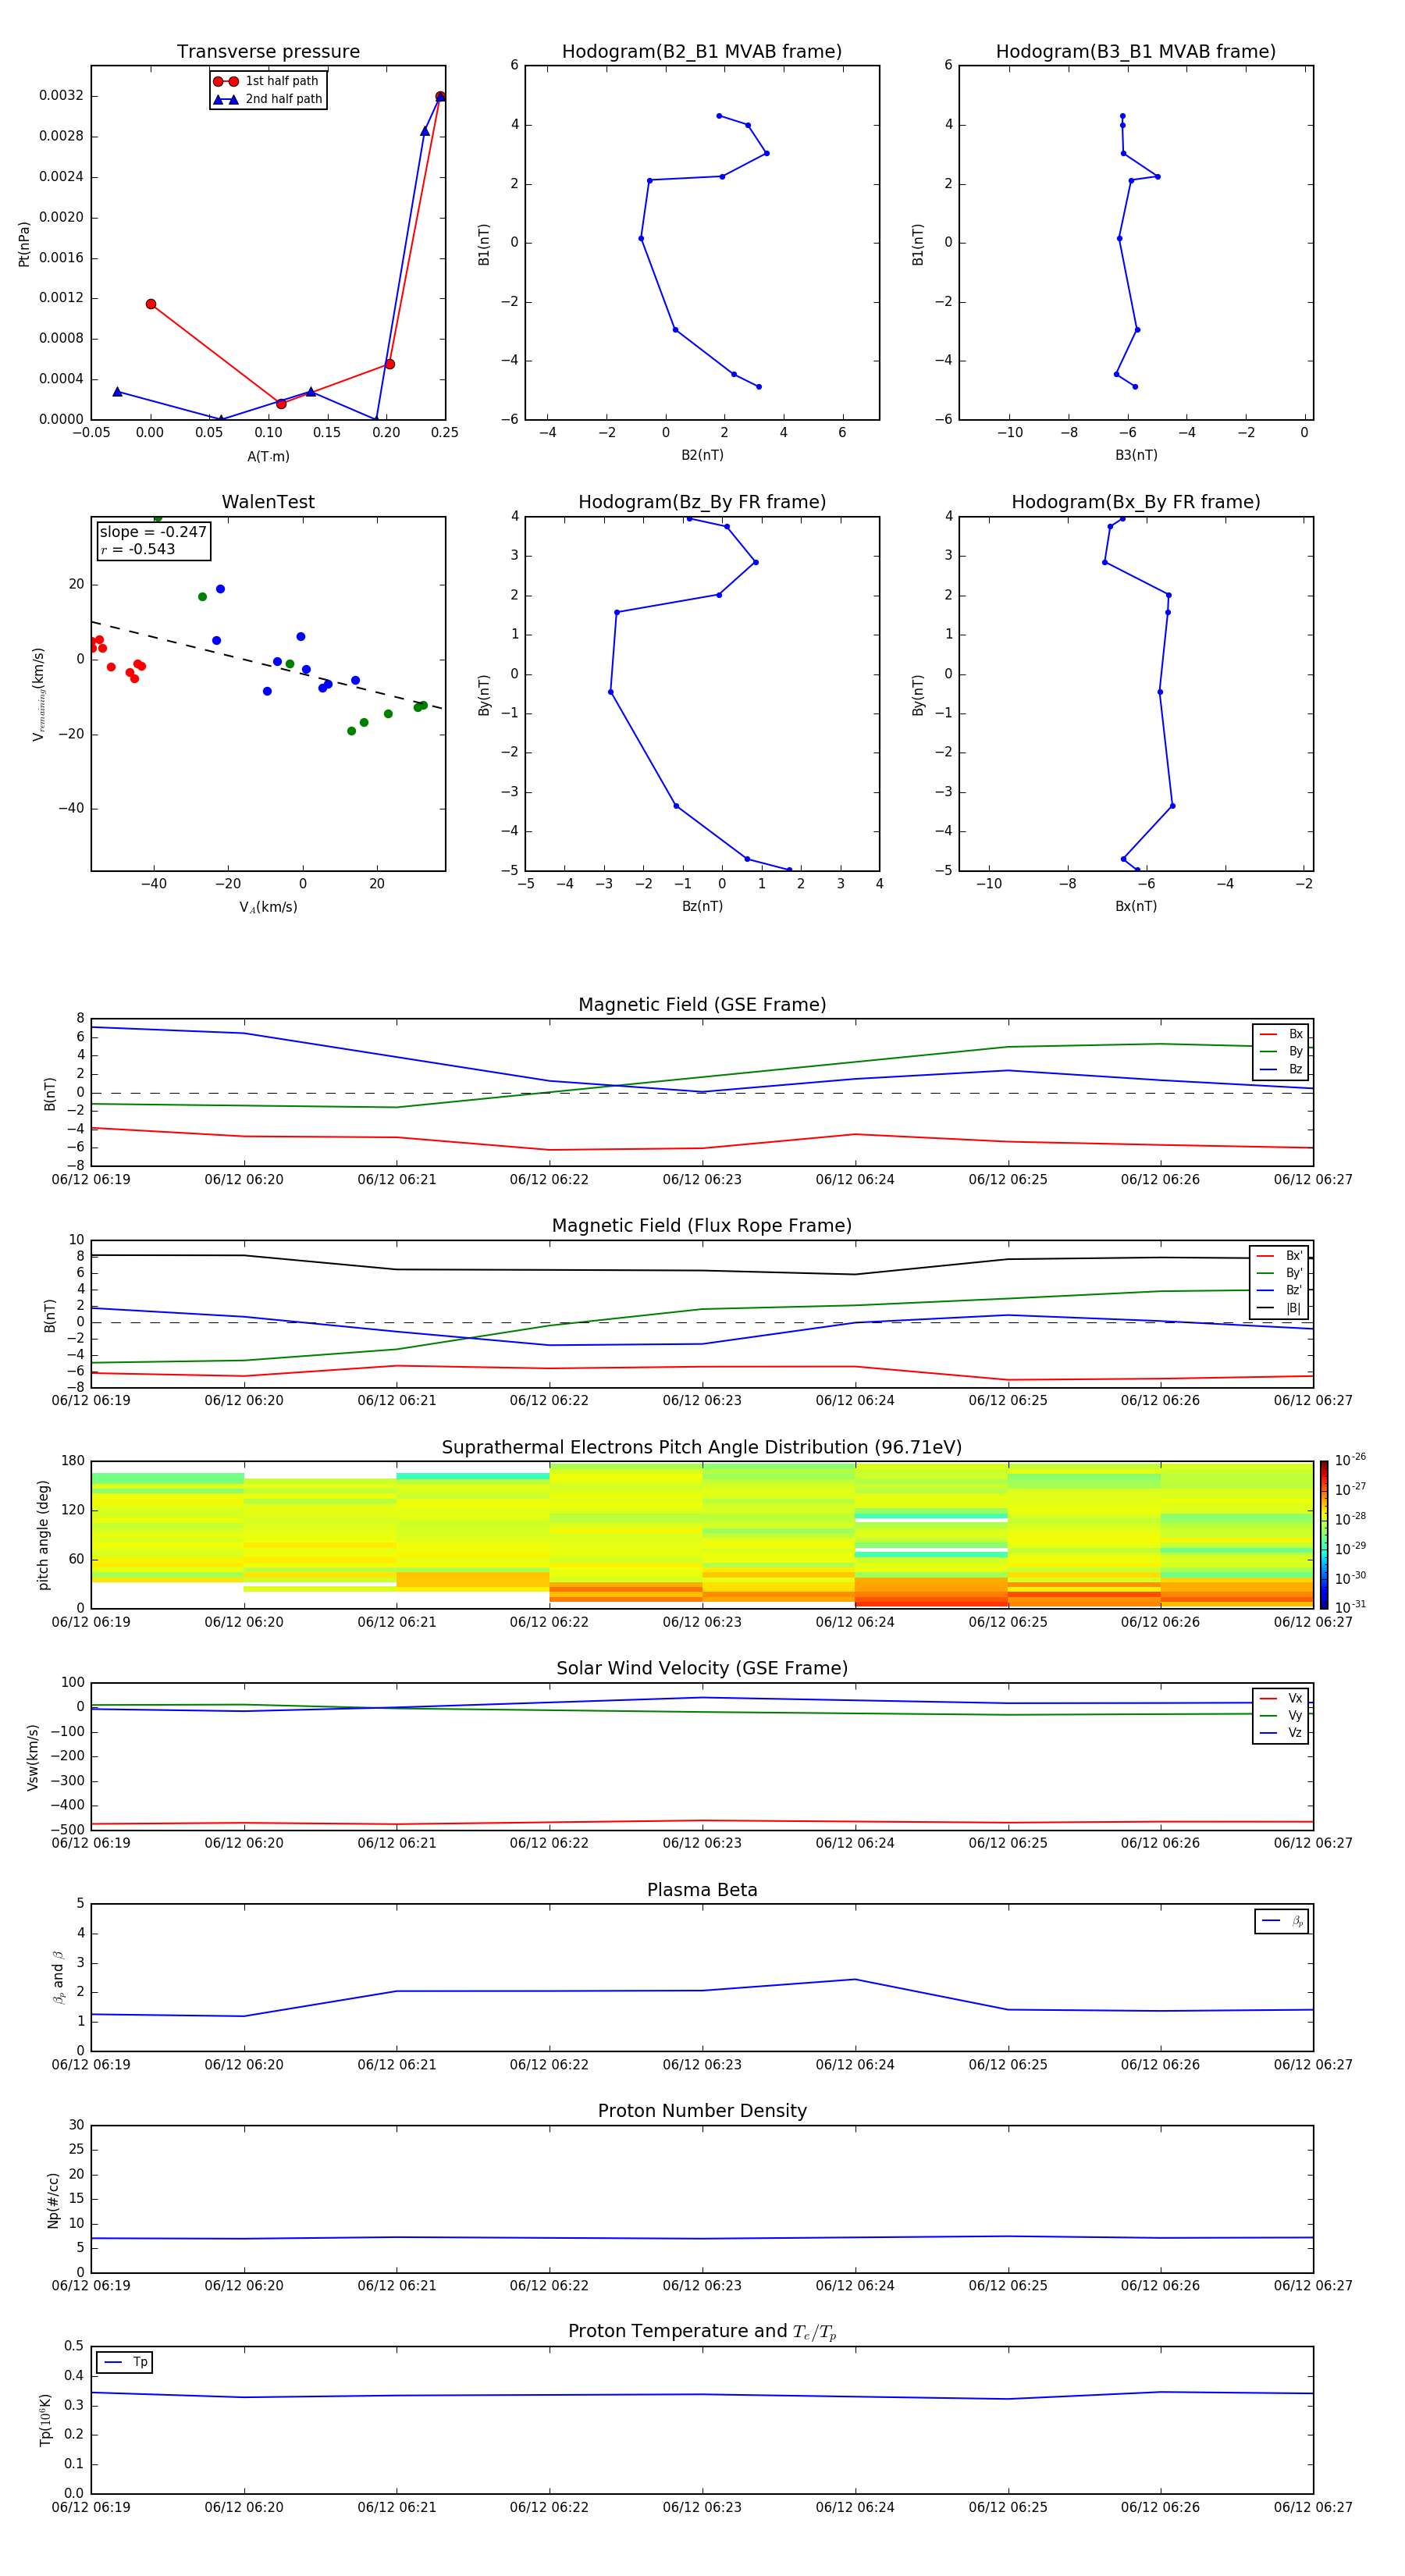Click the peak red marker in Transverse pressure plot
The image size is (1405, 2576).
[x=440, y=97]
